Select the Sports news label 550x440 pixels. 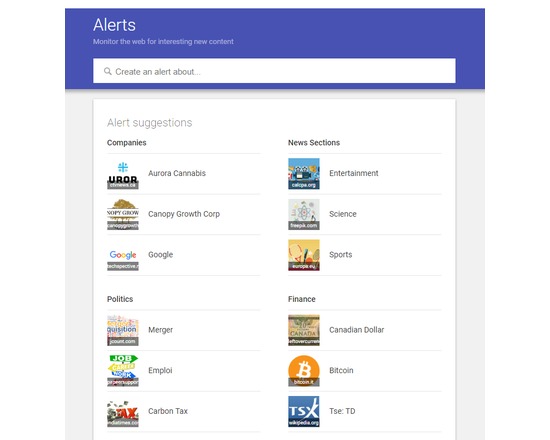341,255
